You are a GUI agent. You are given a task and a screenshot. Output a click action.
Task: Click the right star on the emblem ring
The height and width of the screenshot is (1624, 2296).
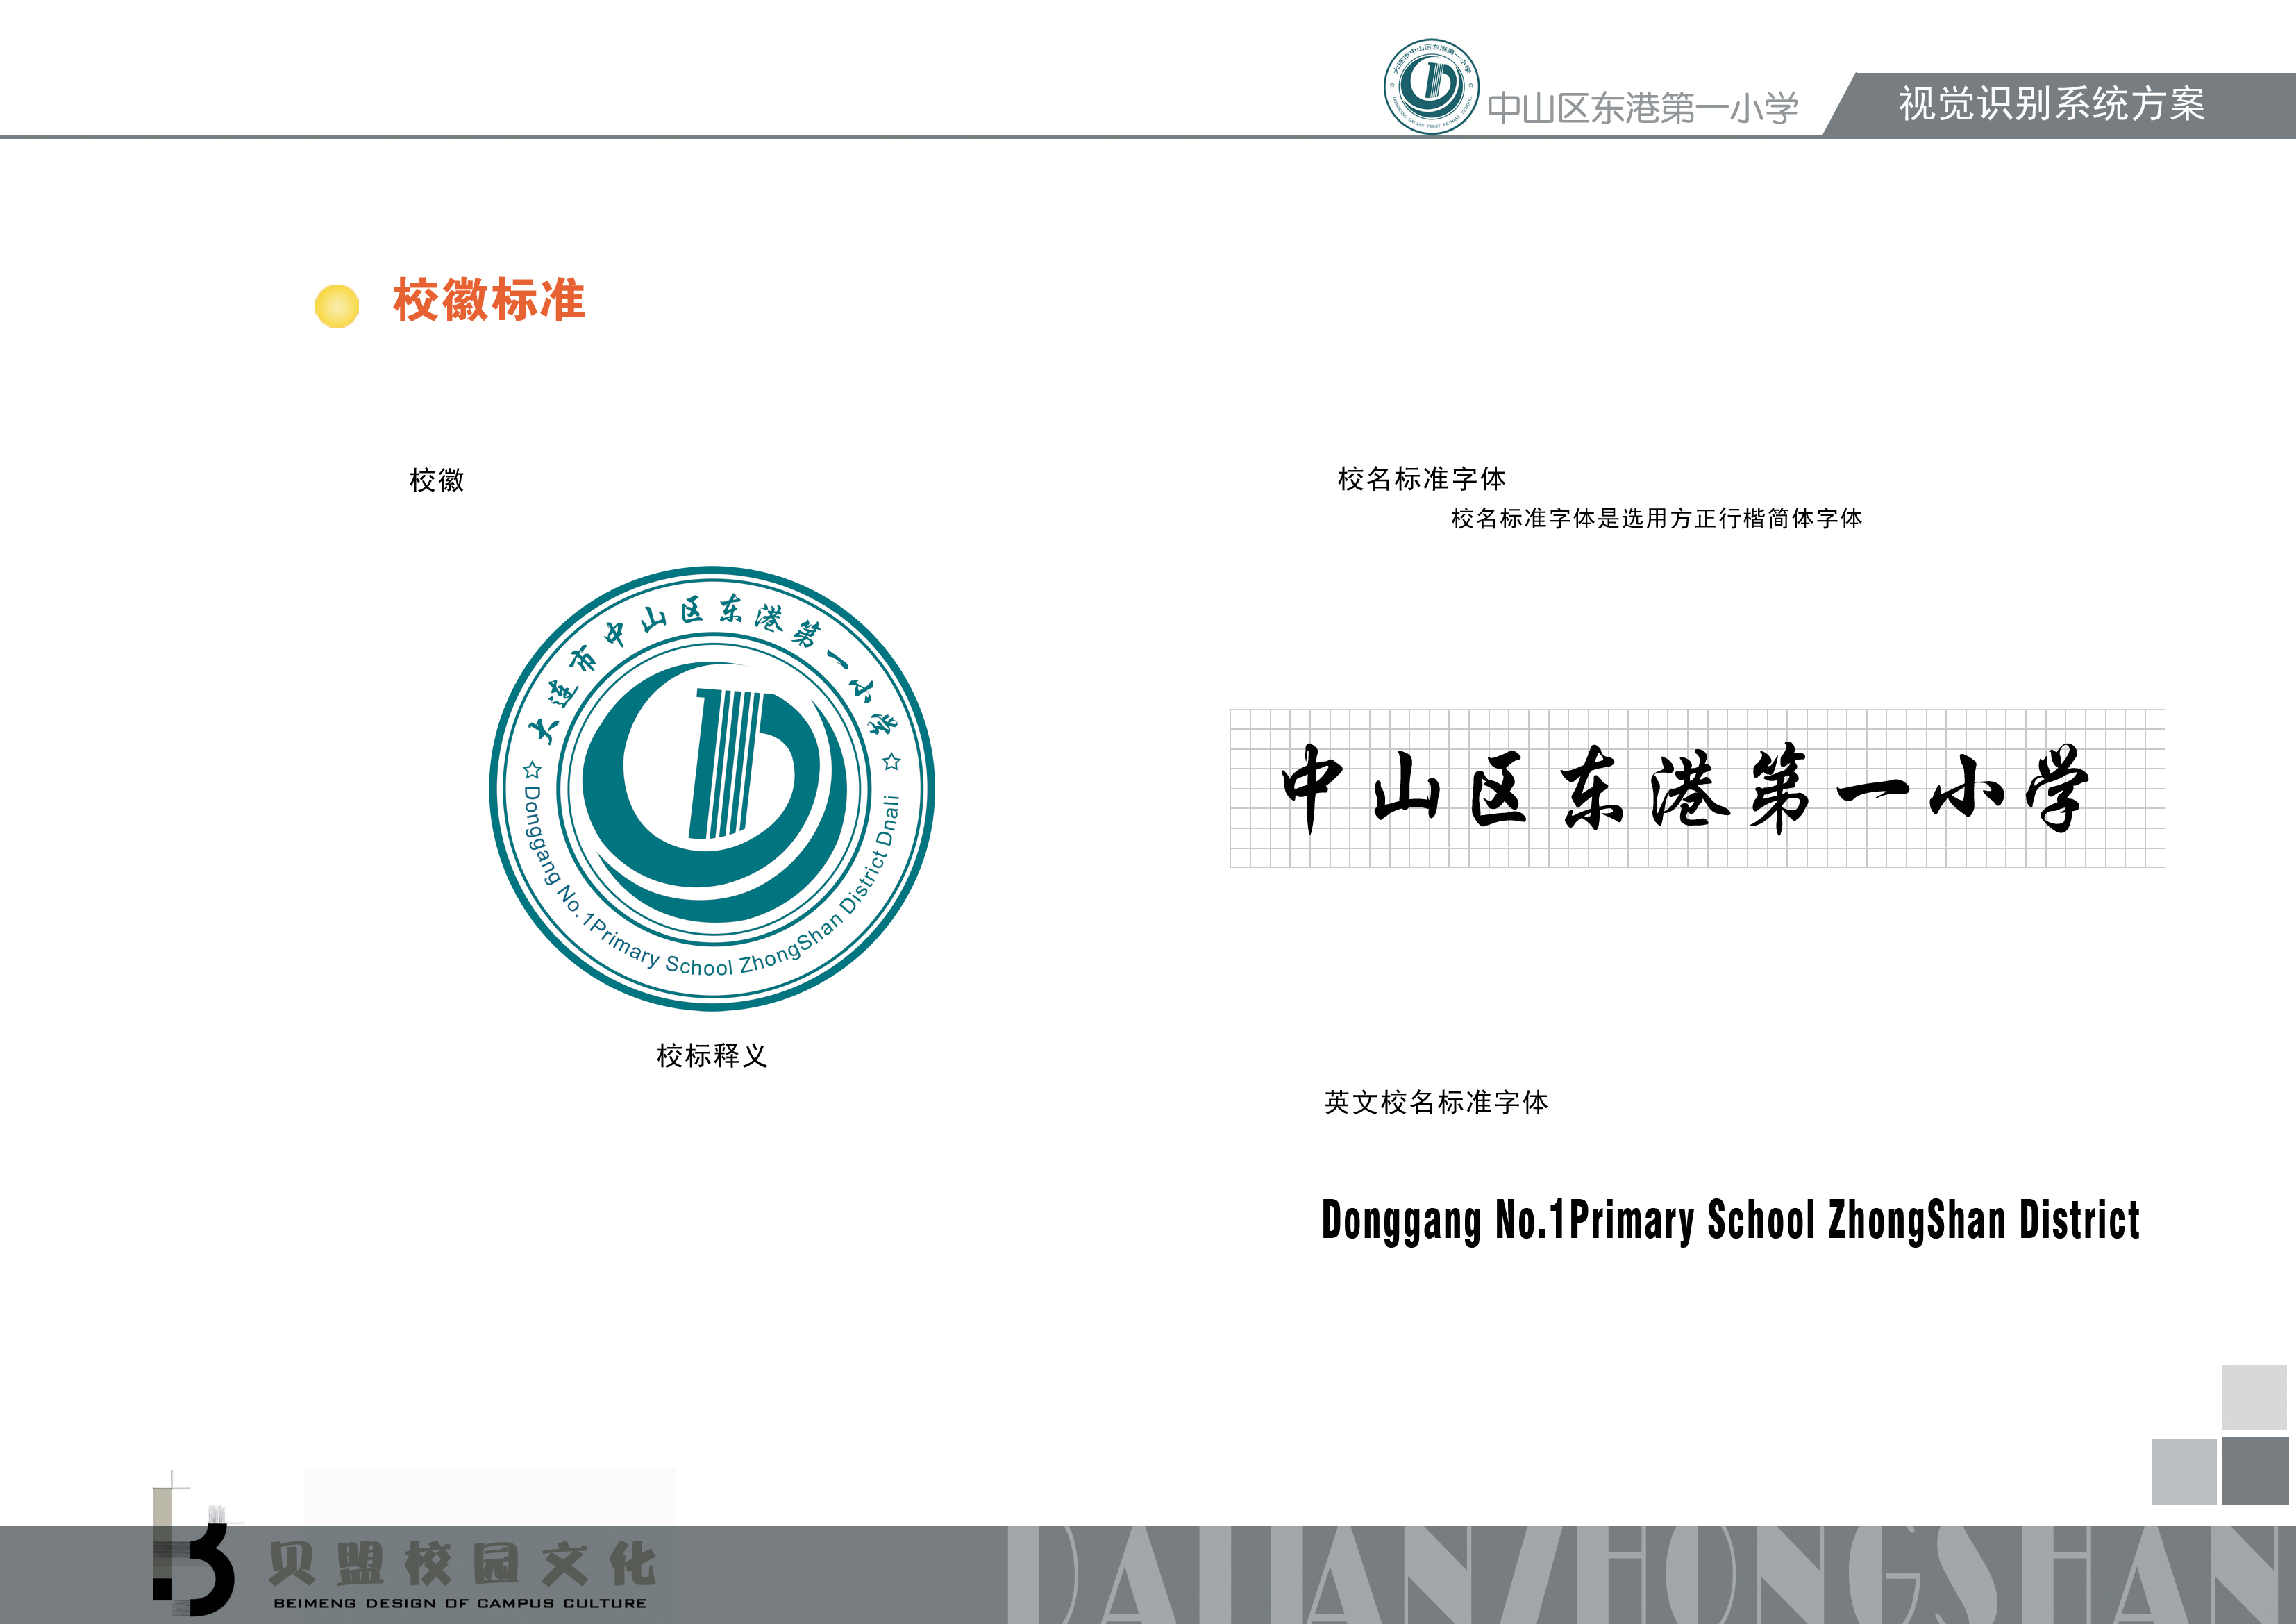892,762
